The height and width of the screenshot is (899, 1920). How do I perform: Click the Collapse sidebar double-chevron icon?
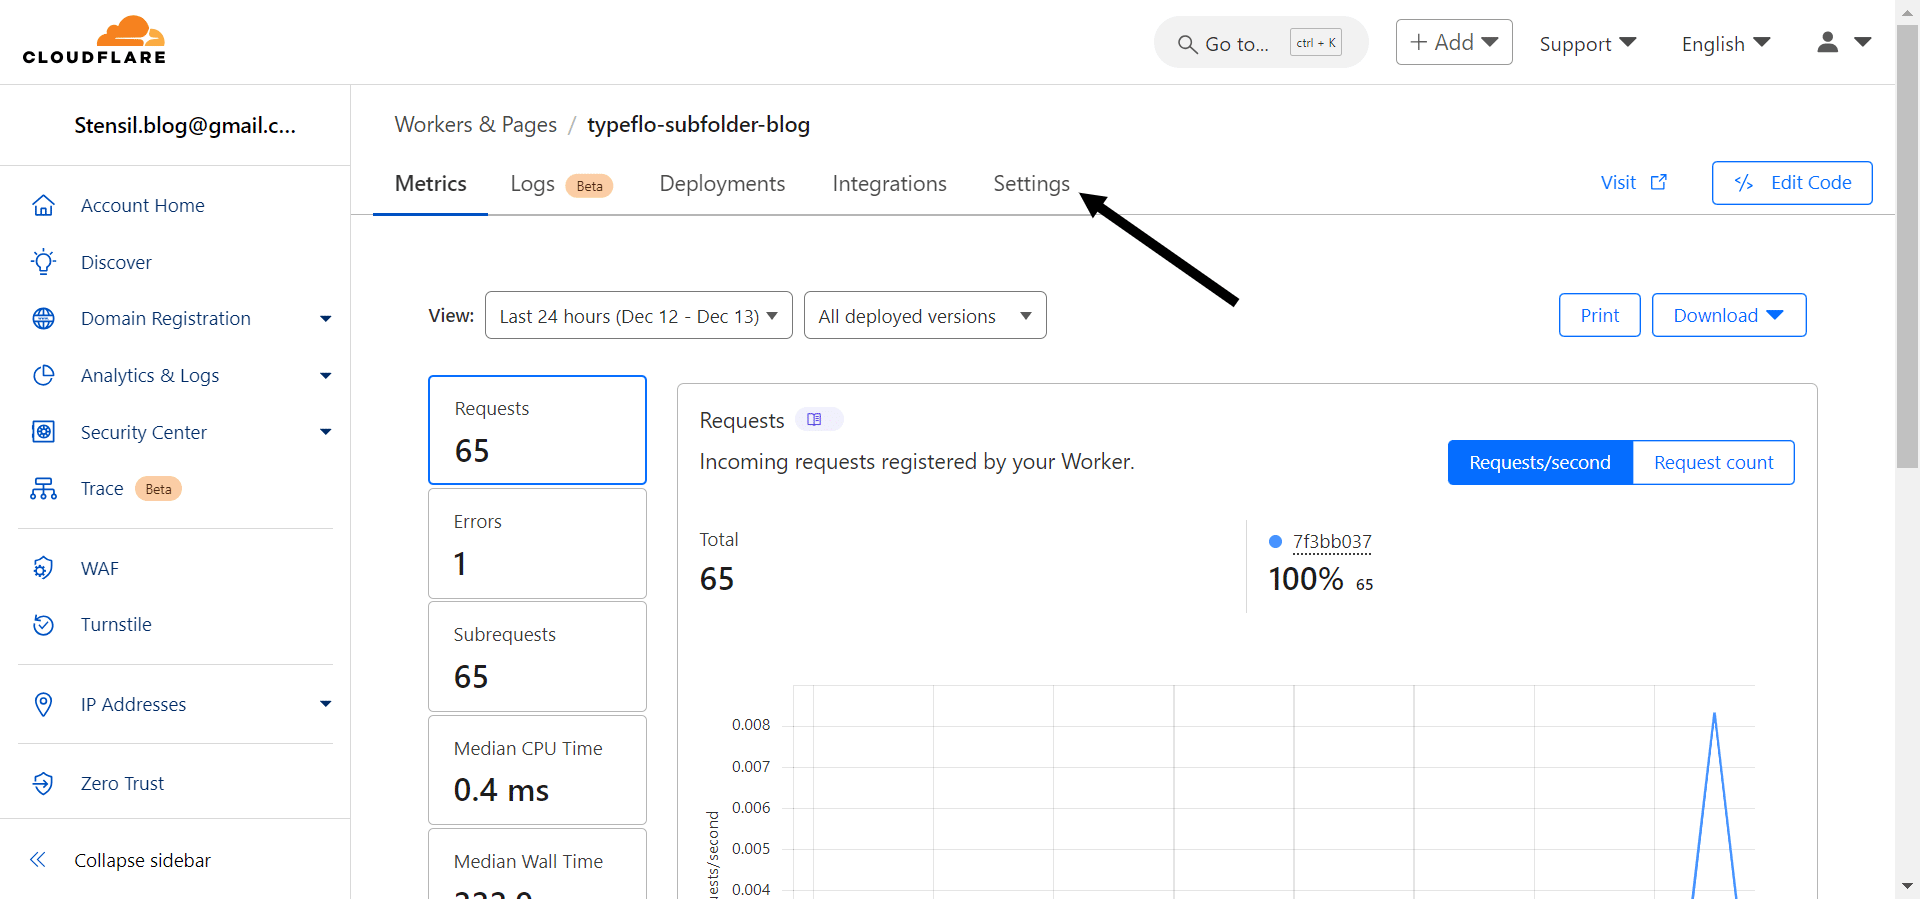(x=38, y=860)
